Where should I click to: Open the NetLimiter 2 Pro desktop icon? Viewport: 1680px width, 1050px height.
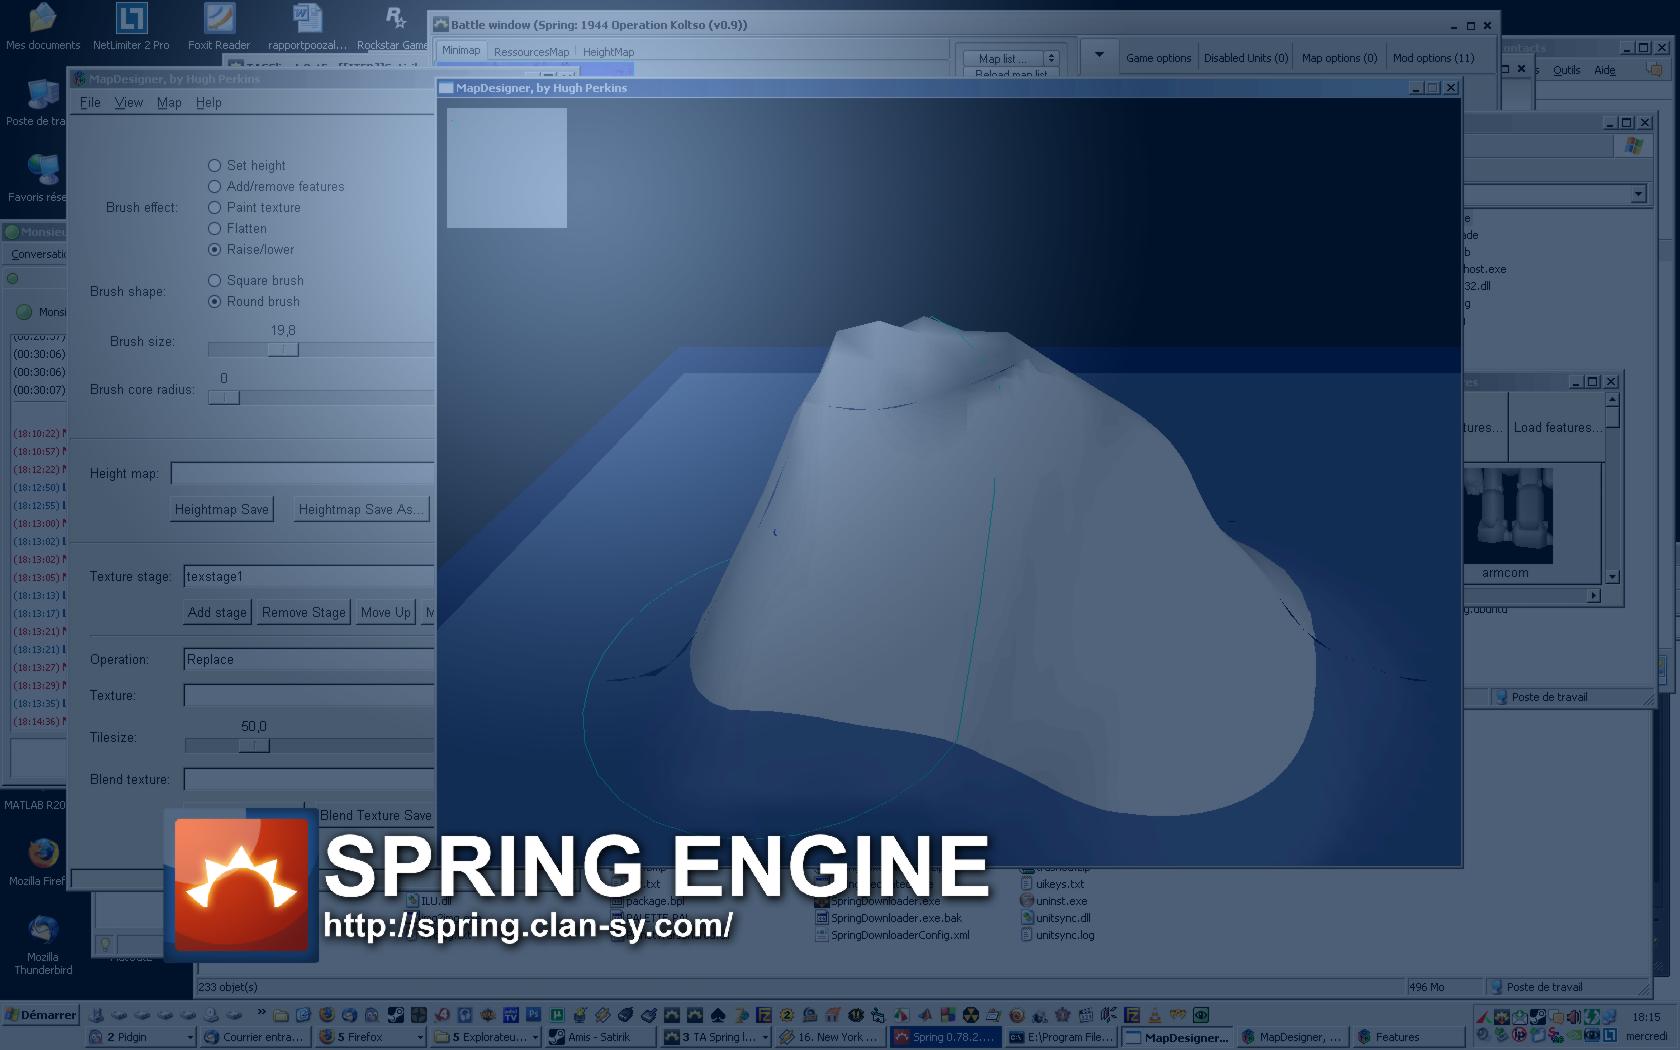(x=131, y=19)
